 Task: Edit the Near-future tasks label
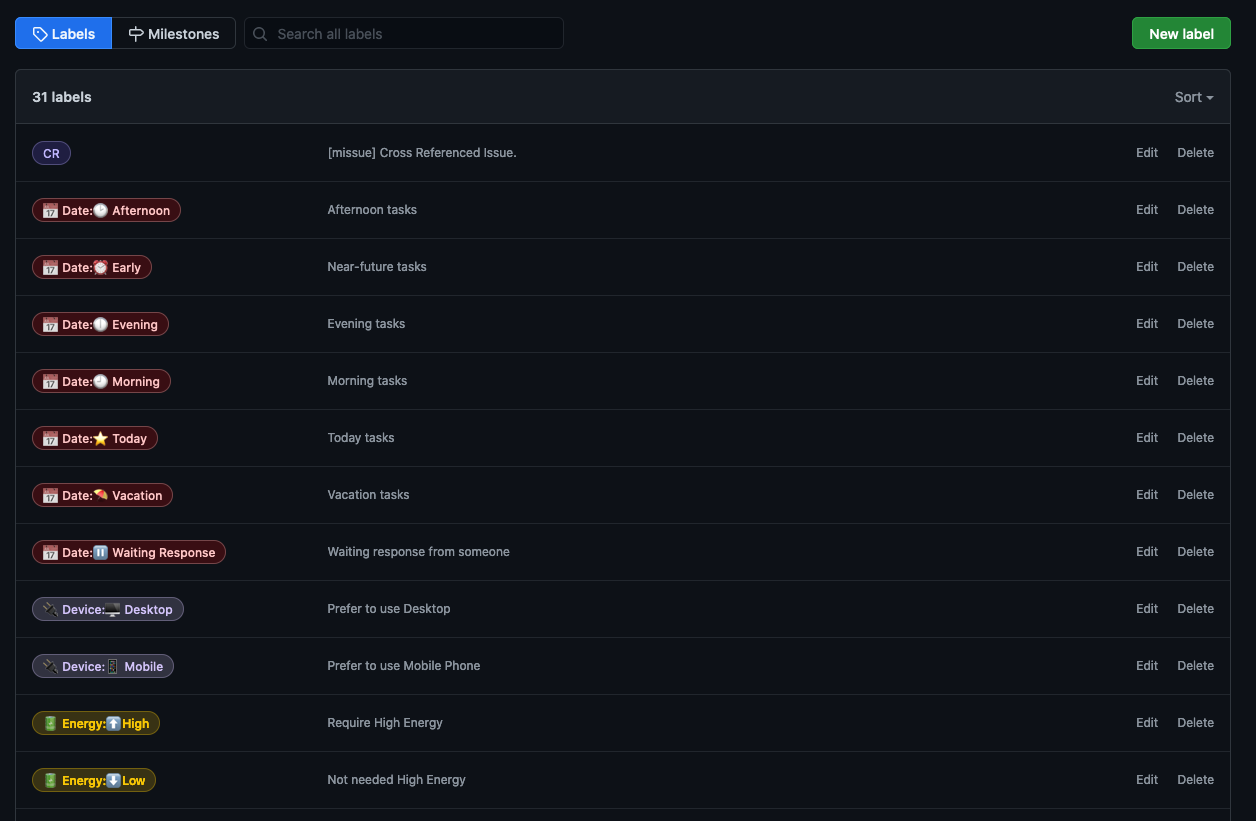pyautogui.click(x=1147, y=267)
